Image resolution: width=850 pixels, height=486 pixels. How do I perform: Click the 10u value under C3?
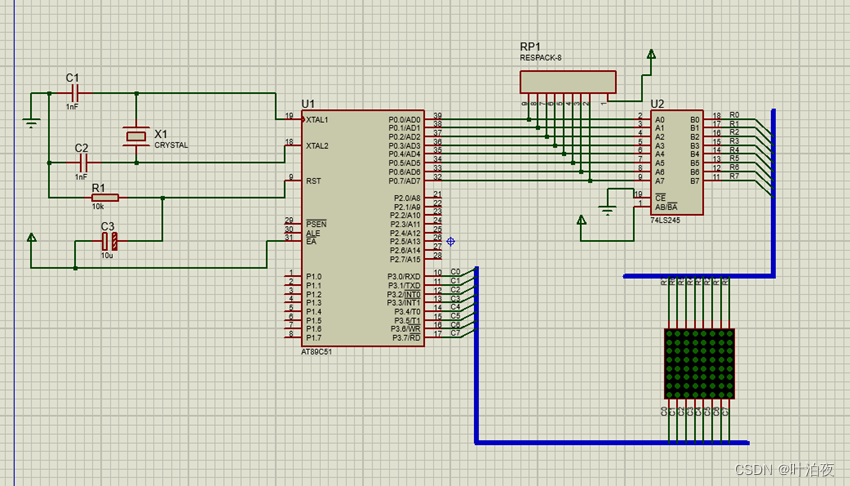point(107,255)
